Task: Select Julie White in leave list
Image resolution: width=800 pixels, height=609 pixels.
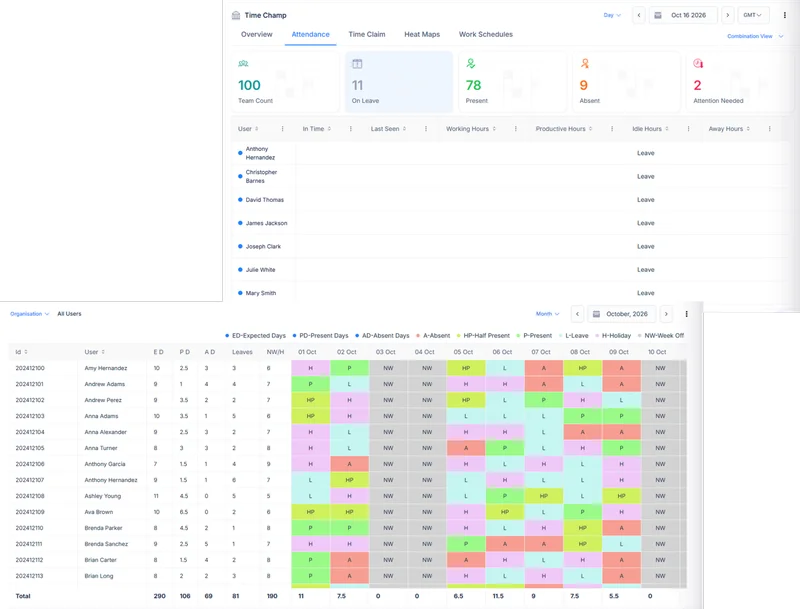Action: coord(260,270)
